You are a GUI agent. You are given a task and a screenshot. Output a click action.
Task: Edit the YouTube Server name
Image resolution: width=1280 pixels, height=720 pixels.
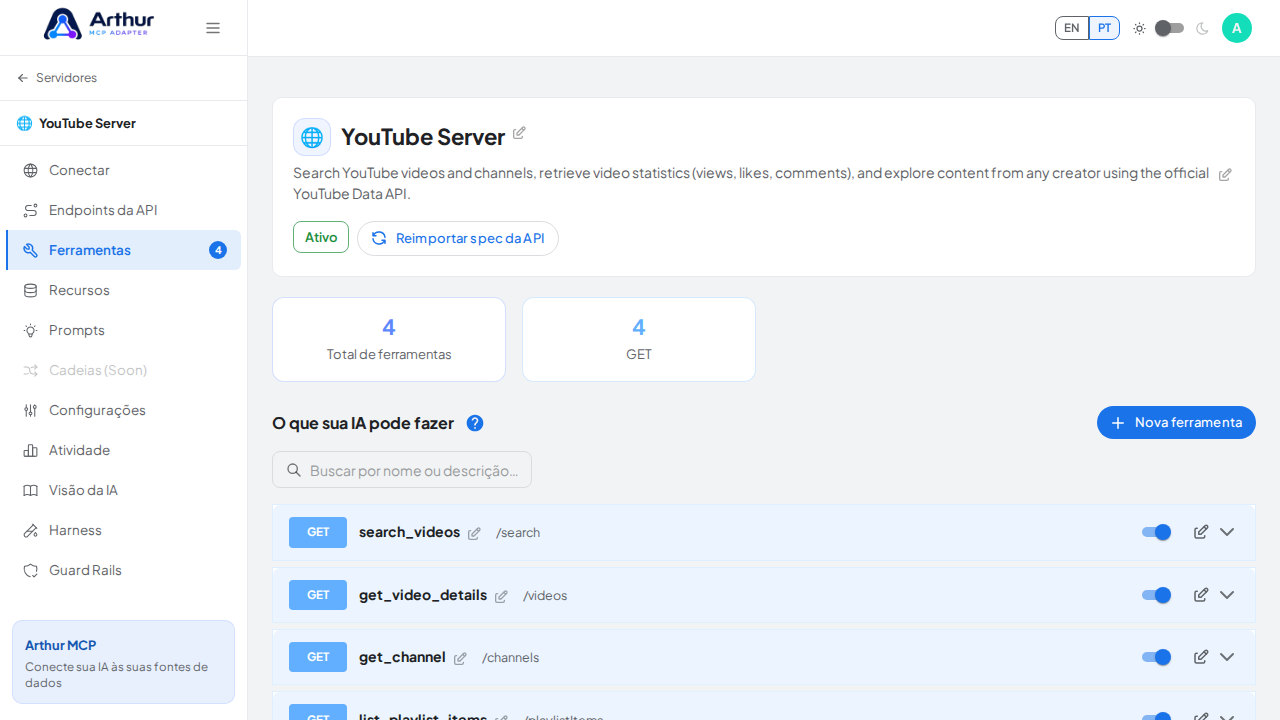[x=519, y=133]
